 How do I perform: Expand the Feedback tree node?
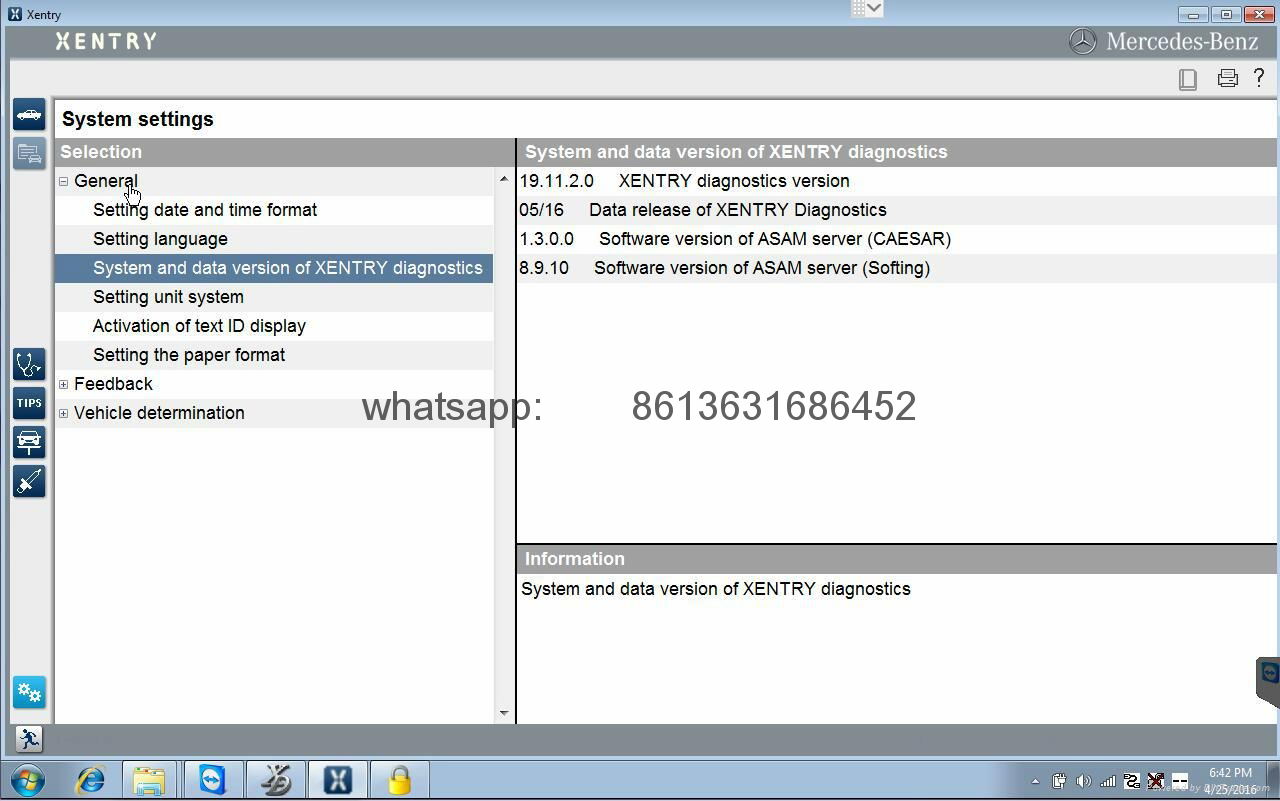pos(63,384)
